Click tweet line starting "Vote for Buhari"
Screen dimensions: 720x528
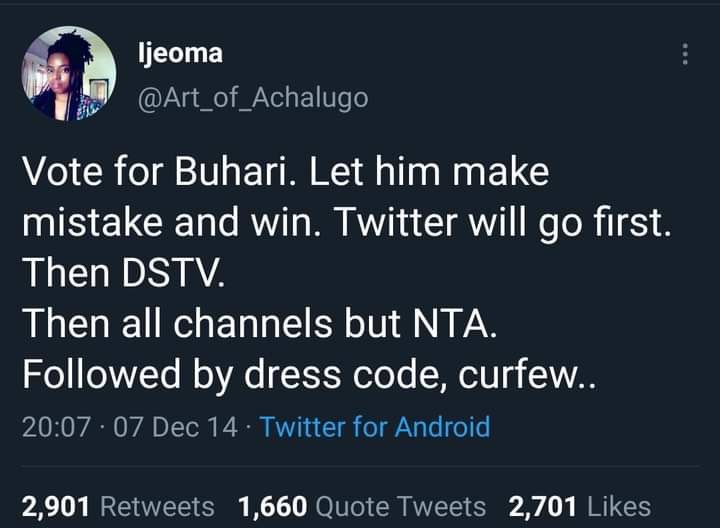click(x=286, y=173)
